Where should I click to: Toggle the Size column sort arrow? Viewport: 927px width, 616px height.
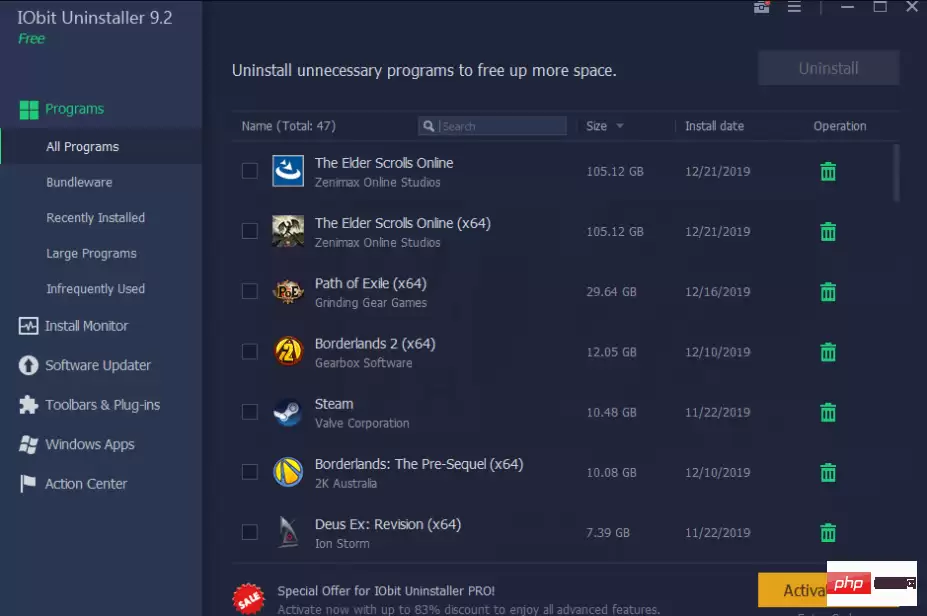[620, 126]
